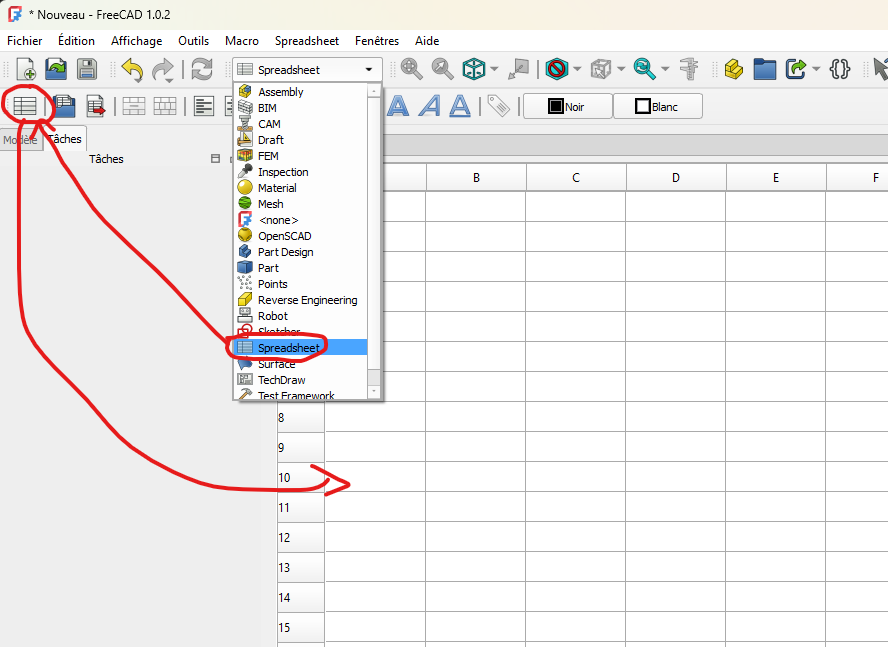Click the alias tag icon
888x647 pixels.
pos(498,106)
